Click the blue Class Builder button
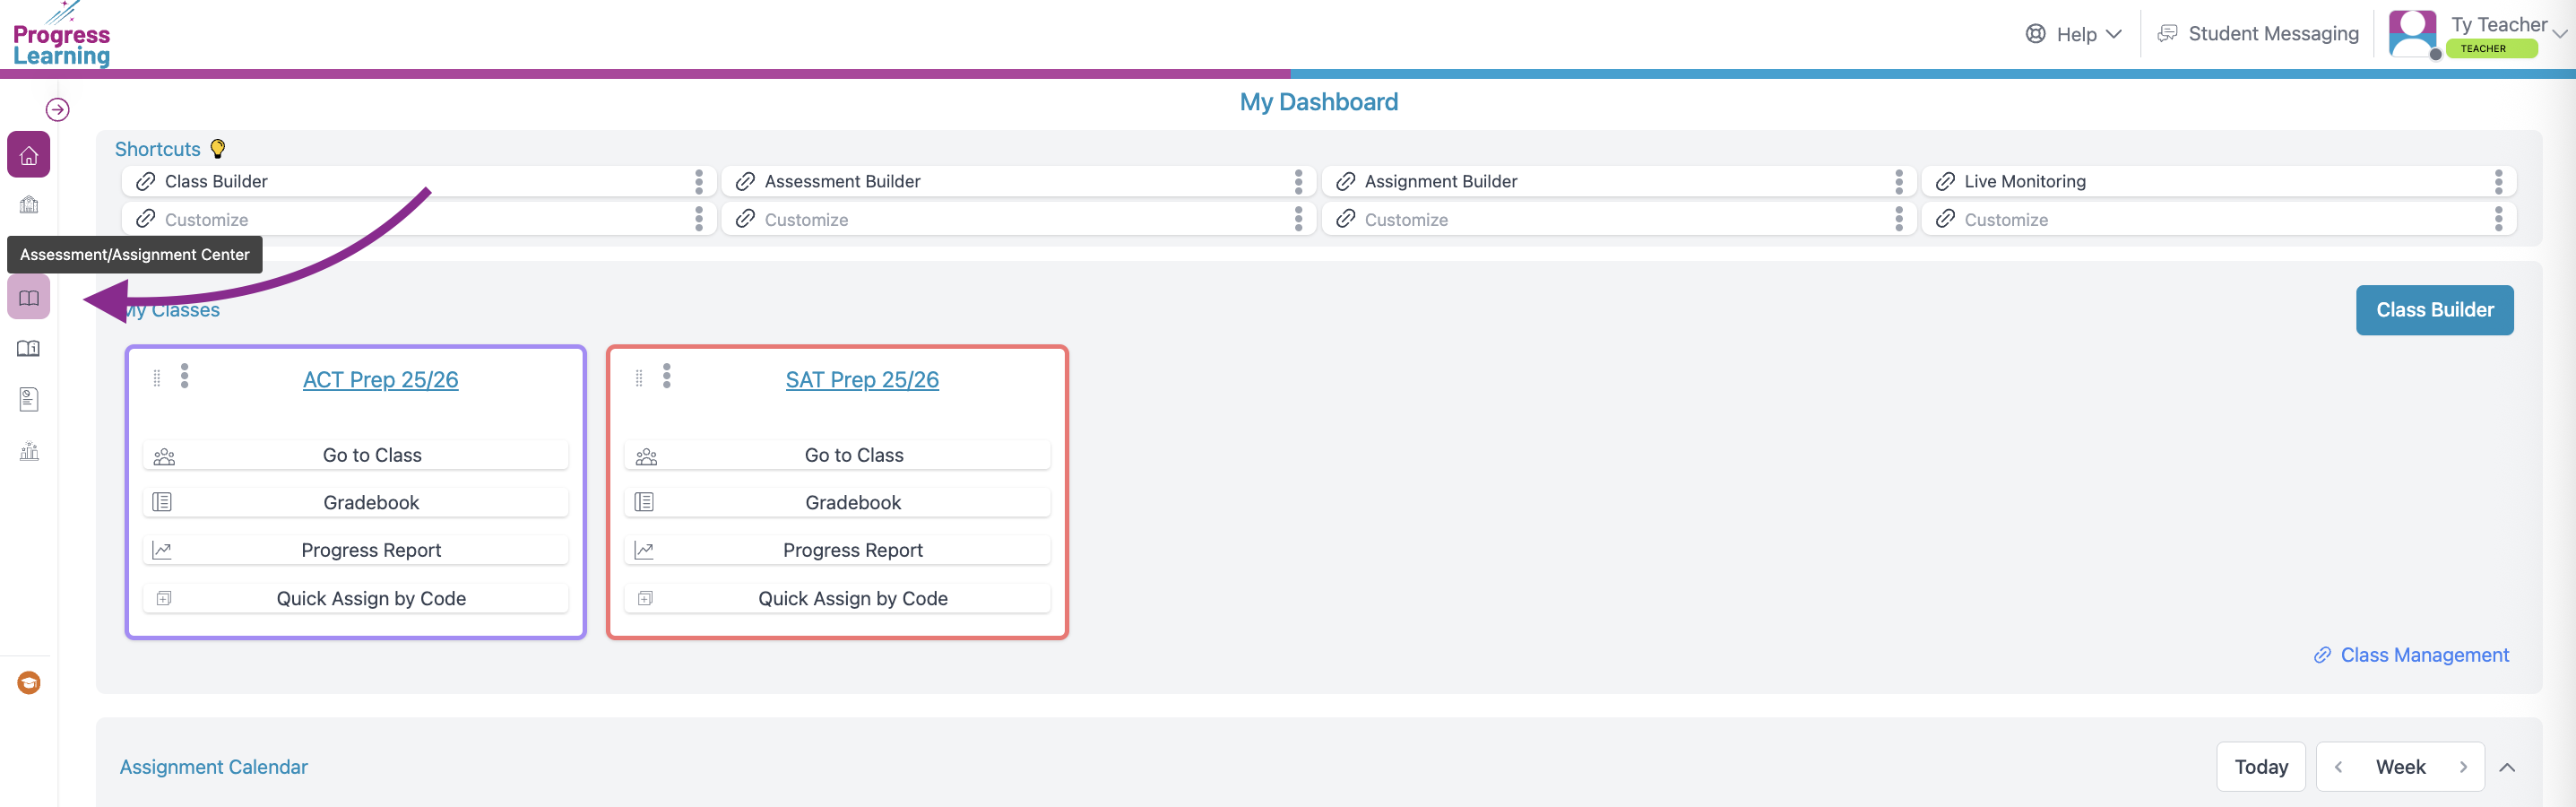Image resolution: width=2576 pixels, height=807 pixels. (2434, 310)
